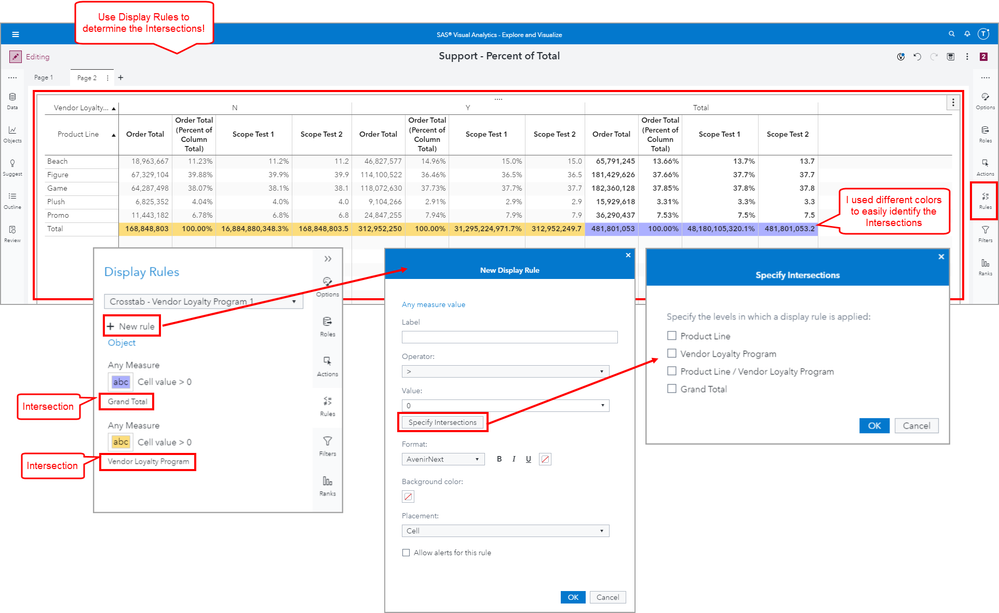Add a new page with plus button
The width and height of the screenshot is (999, 613).
pos(120,78)
